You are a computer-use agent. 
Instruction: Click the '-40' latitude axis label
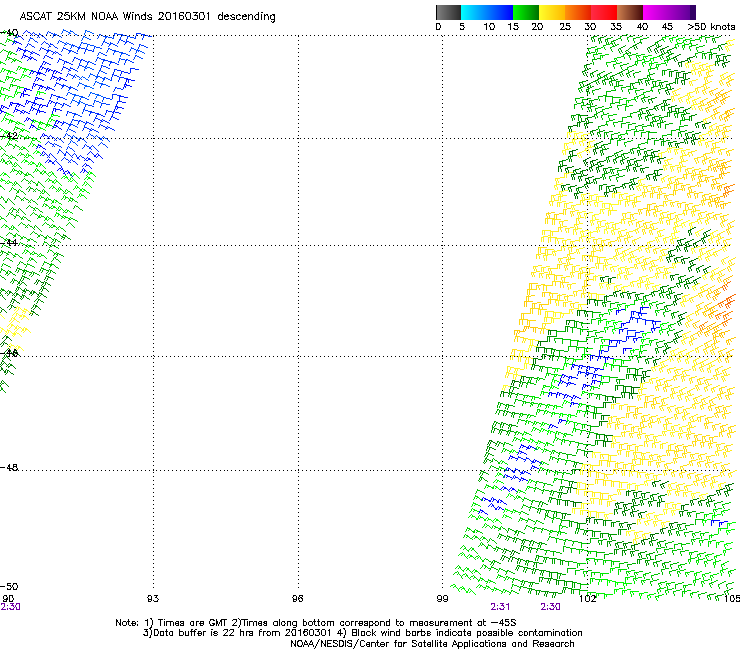coord(9,33)
